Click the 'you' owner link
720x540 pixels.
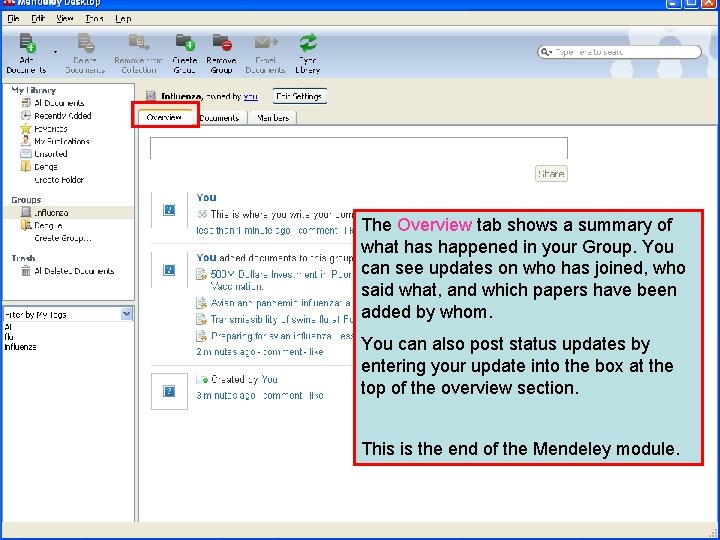[x=251, y=96]
